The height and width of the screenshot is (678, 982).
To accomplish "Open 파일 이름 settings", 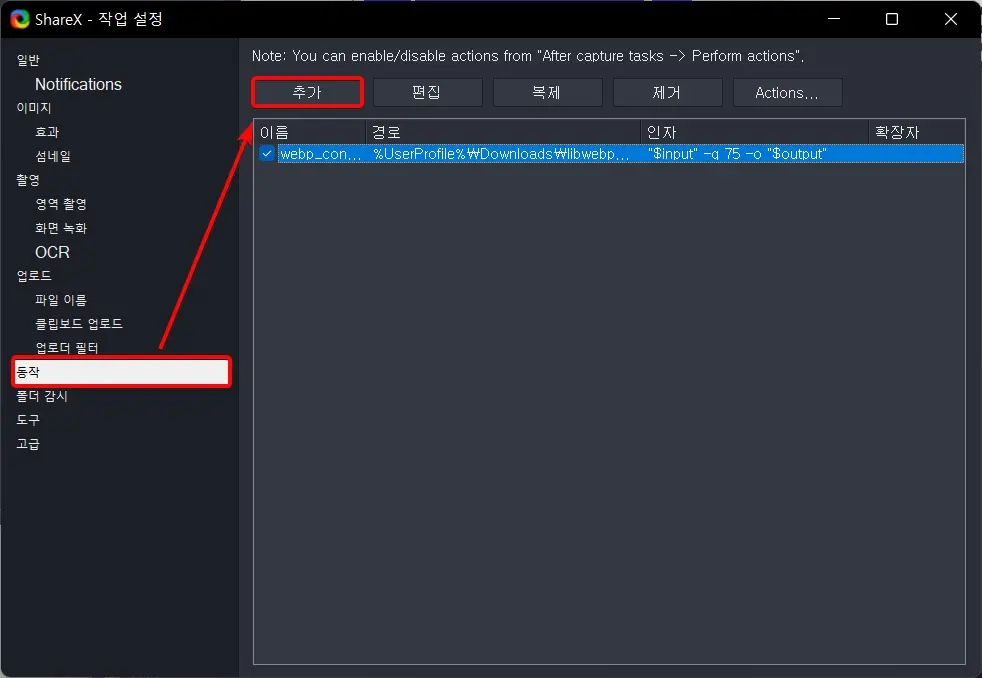I will (61, 300).
